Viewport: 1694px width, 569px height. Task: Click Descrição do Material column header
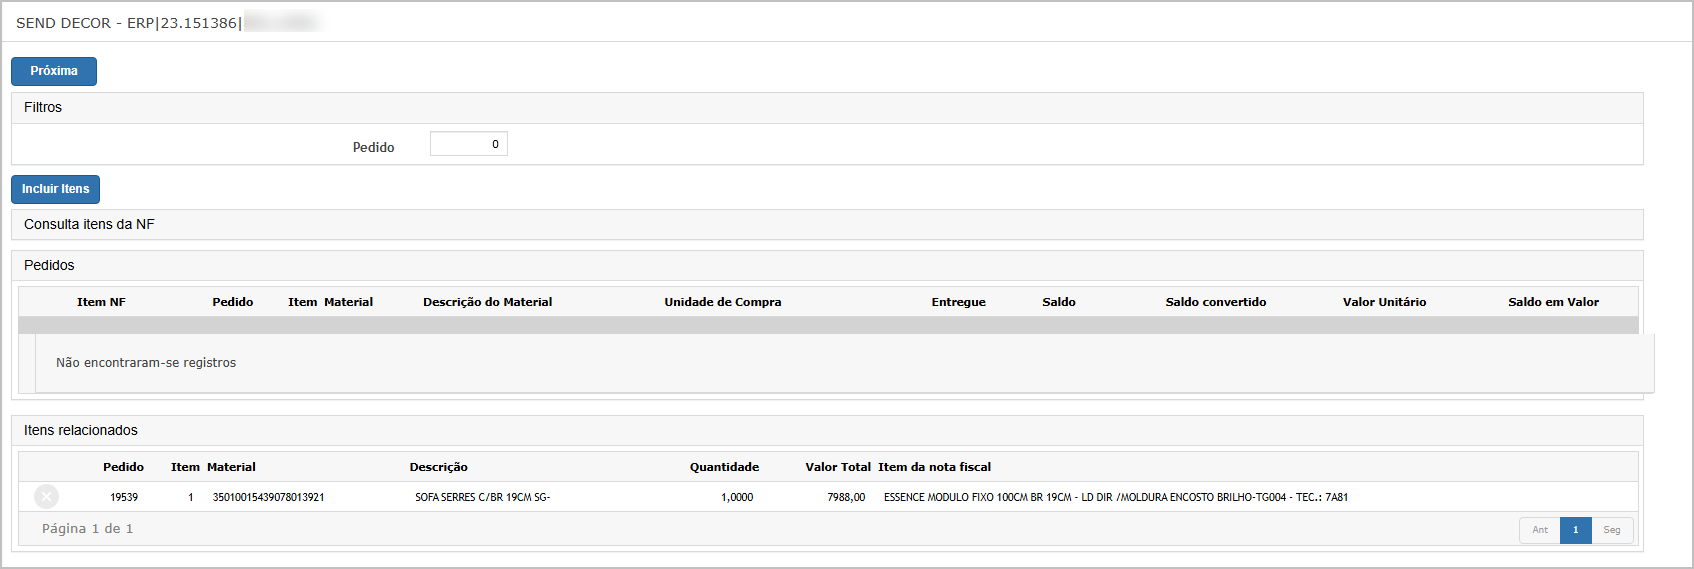point(487,302)
